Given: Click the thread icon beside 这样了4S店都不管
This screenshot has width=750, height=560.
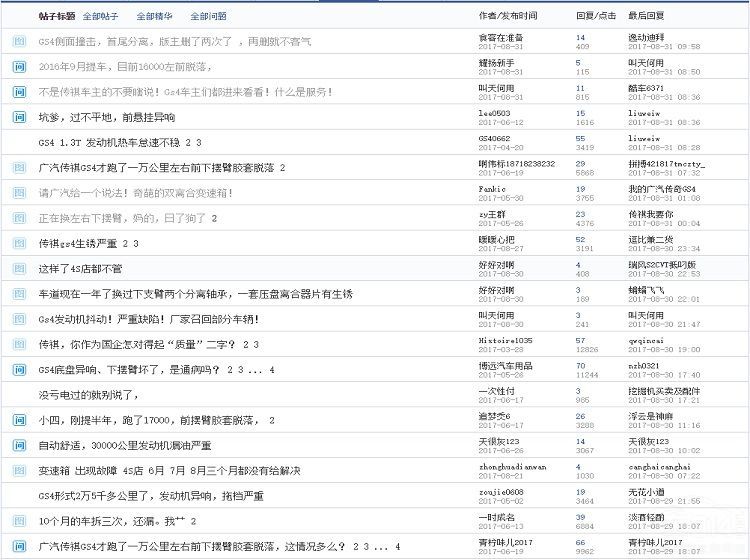Looking at the screenshot, I should [x=19, y=269].
